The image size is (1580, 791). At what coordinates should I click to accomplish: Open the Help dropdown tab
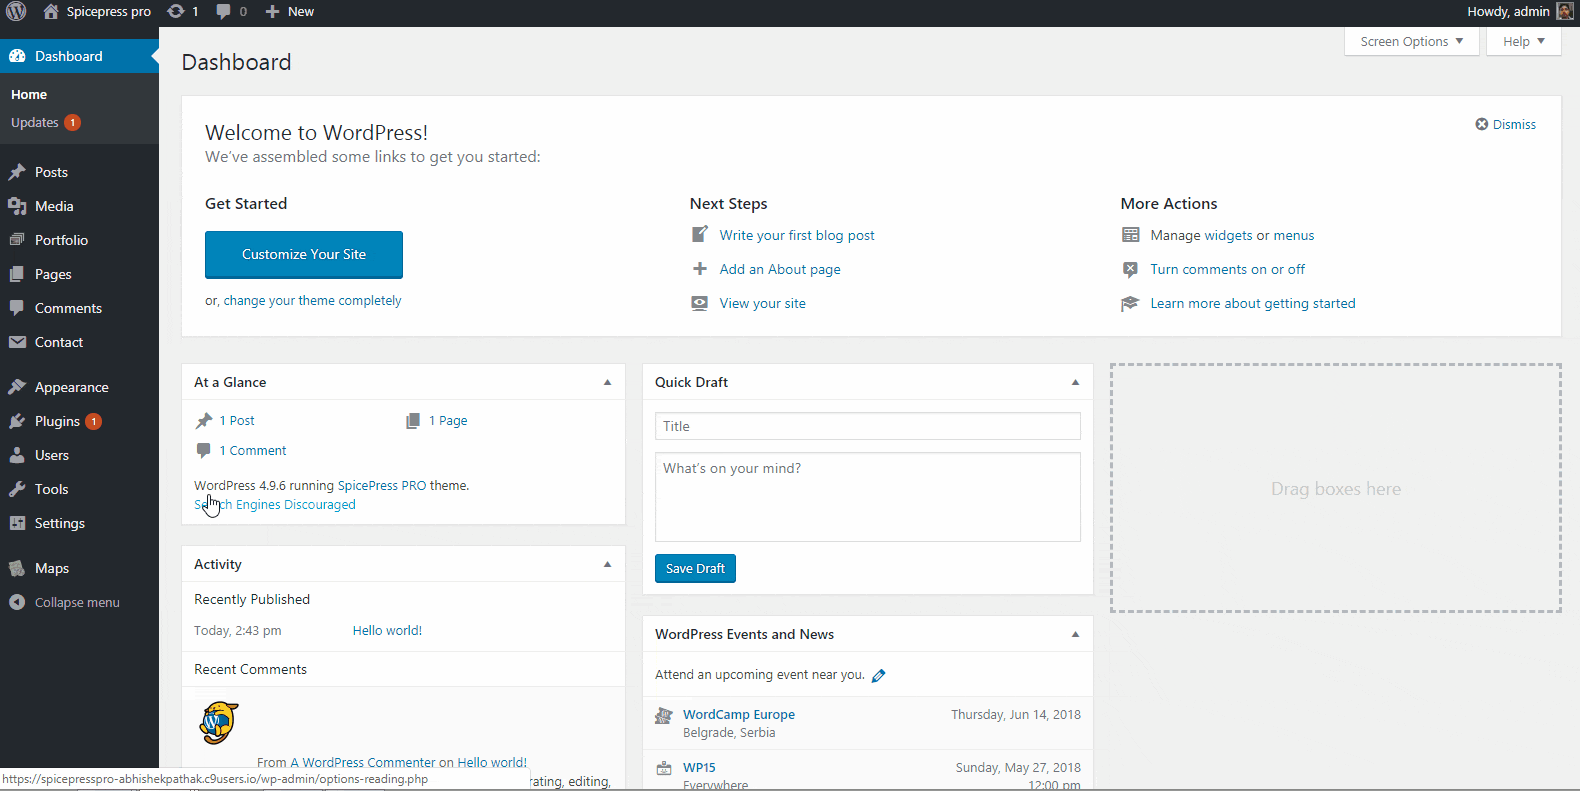[x=1524, y=41]
